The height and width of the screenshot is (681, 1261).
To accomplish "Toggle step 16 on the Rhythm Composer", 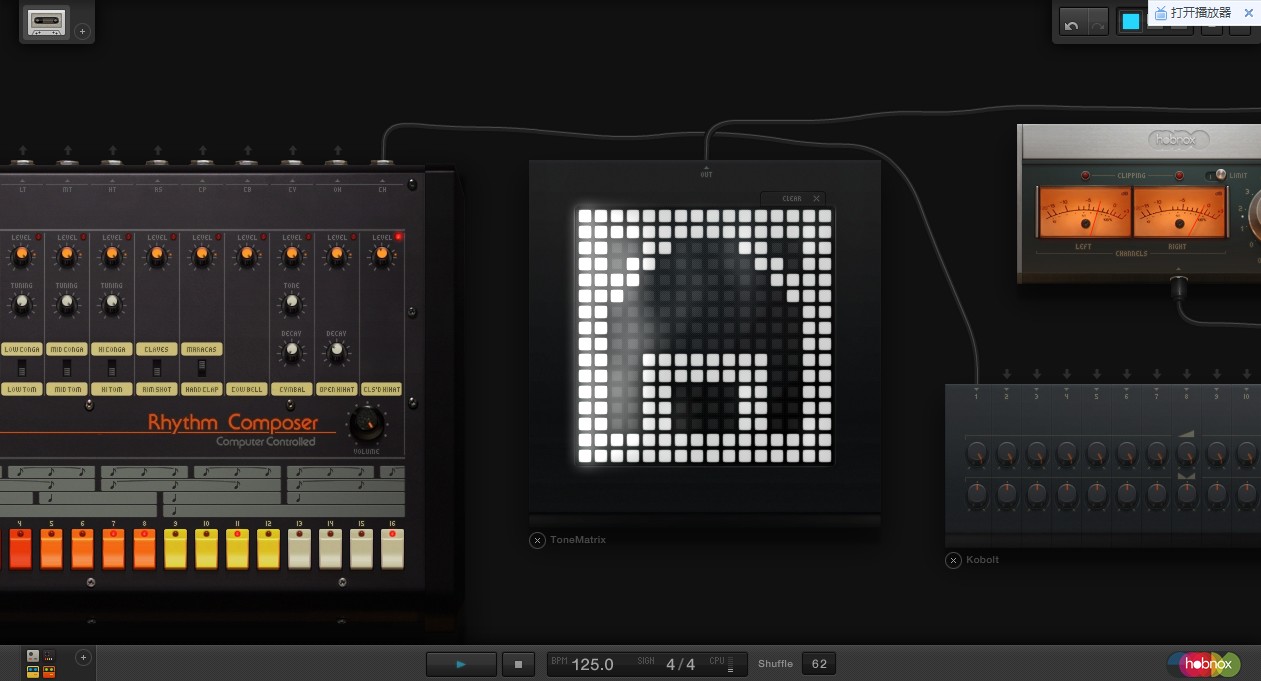I will coord(392,549).
